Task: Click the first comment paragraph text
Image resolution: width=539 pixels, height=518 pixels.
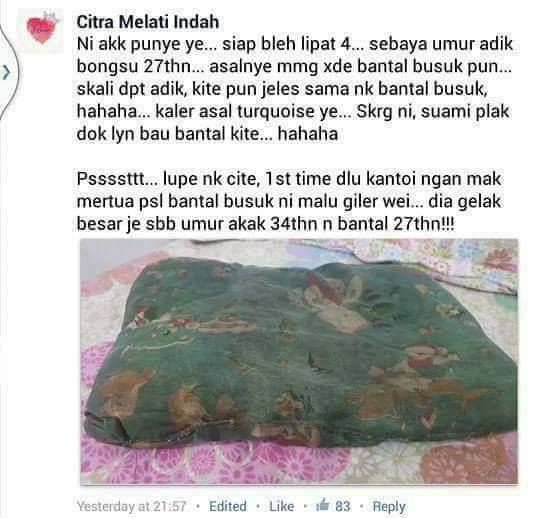Action: (x=294, y=89)
